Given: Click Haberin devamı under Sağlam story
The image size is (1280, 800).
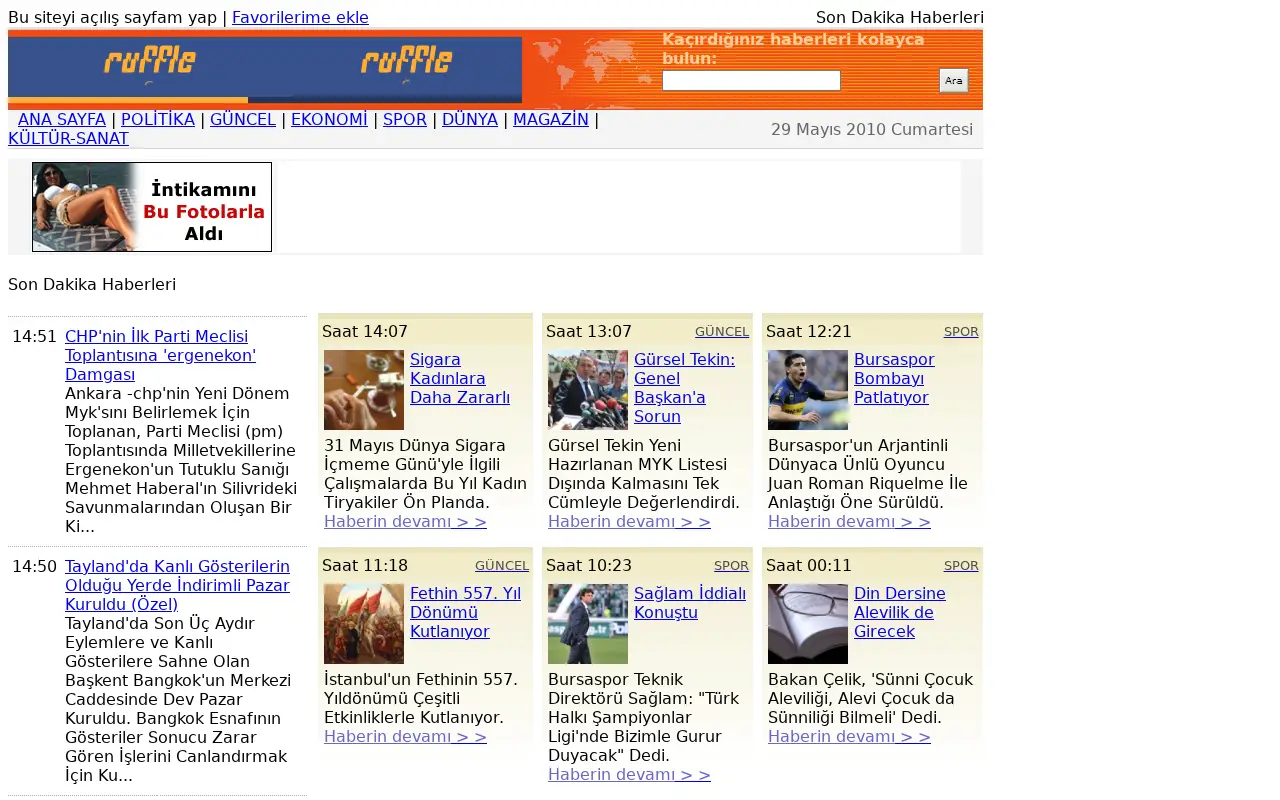Looking at the screenshot, I should pyautogui.click(x=629, y=774).
